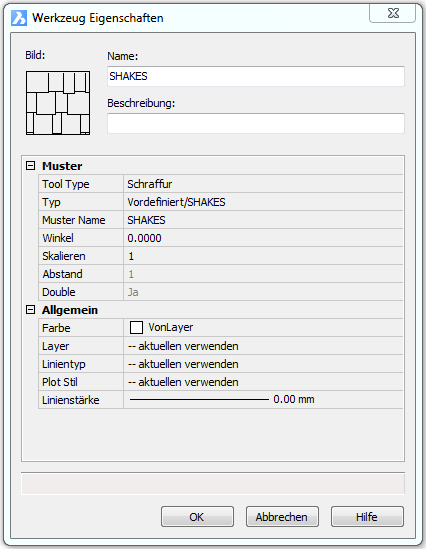Close the Werkzeug Eigenschaften dialog
Image resolution: width=426 pixels, height=549 pixels.
[x=393, y=14]
